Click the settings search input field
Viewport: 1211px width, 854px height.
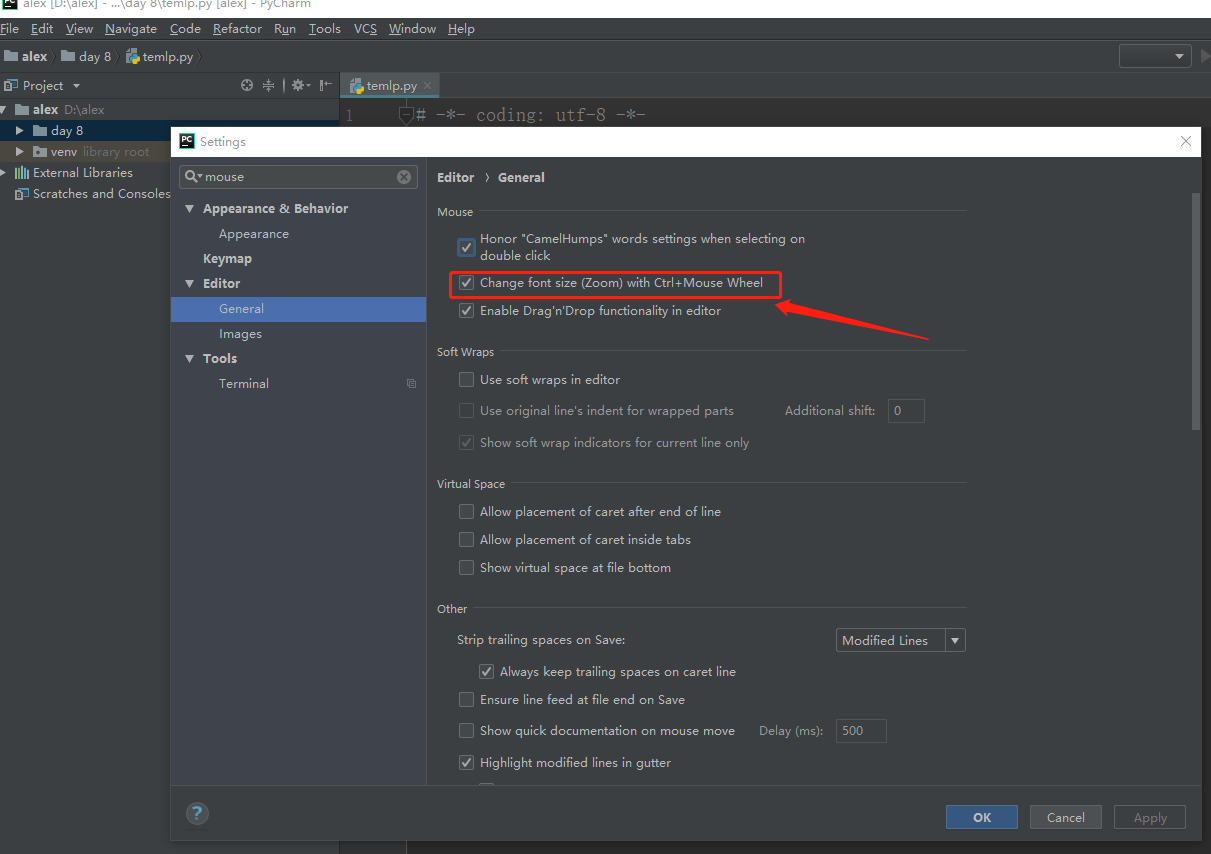298,177
